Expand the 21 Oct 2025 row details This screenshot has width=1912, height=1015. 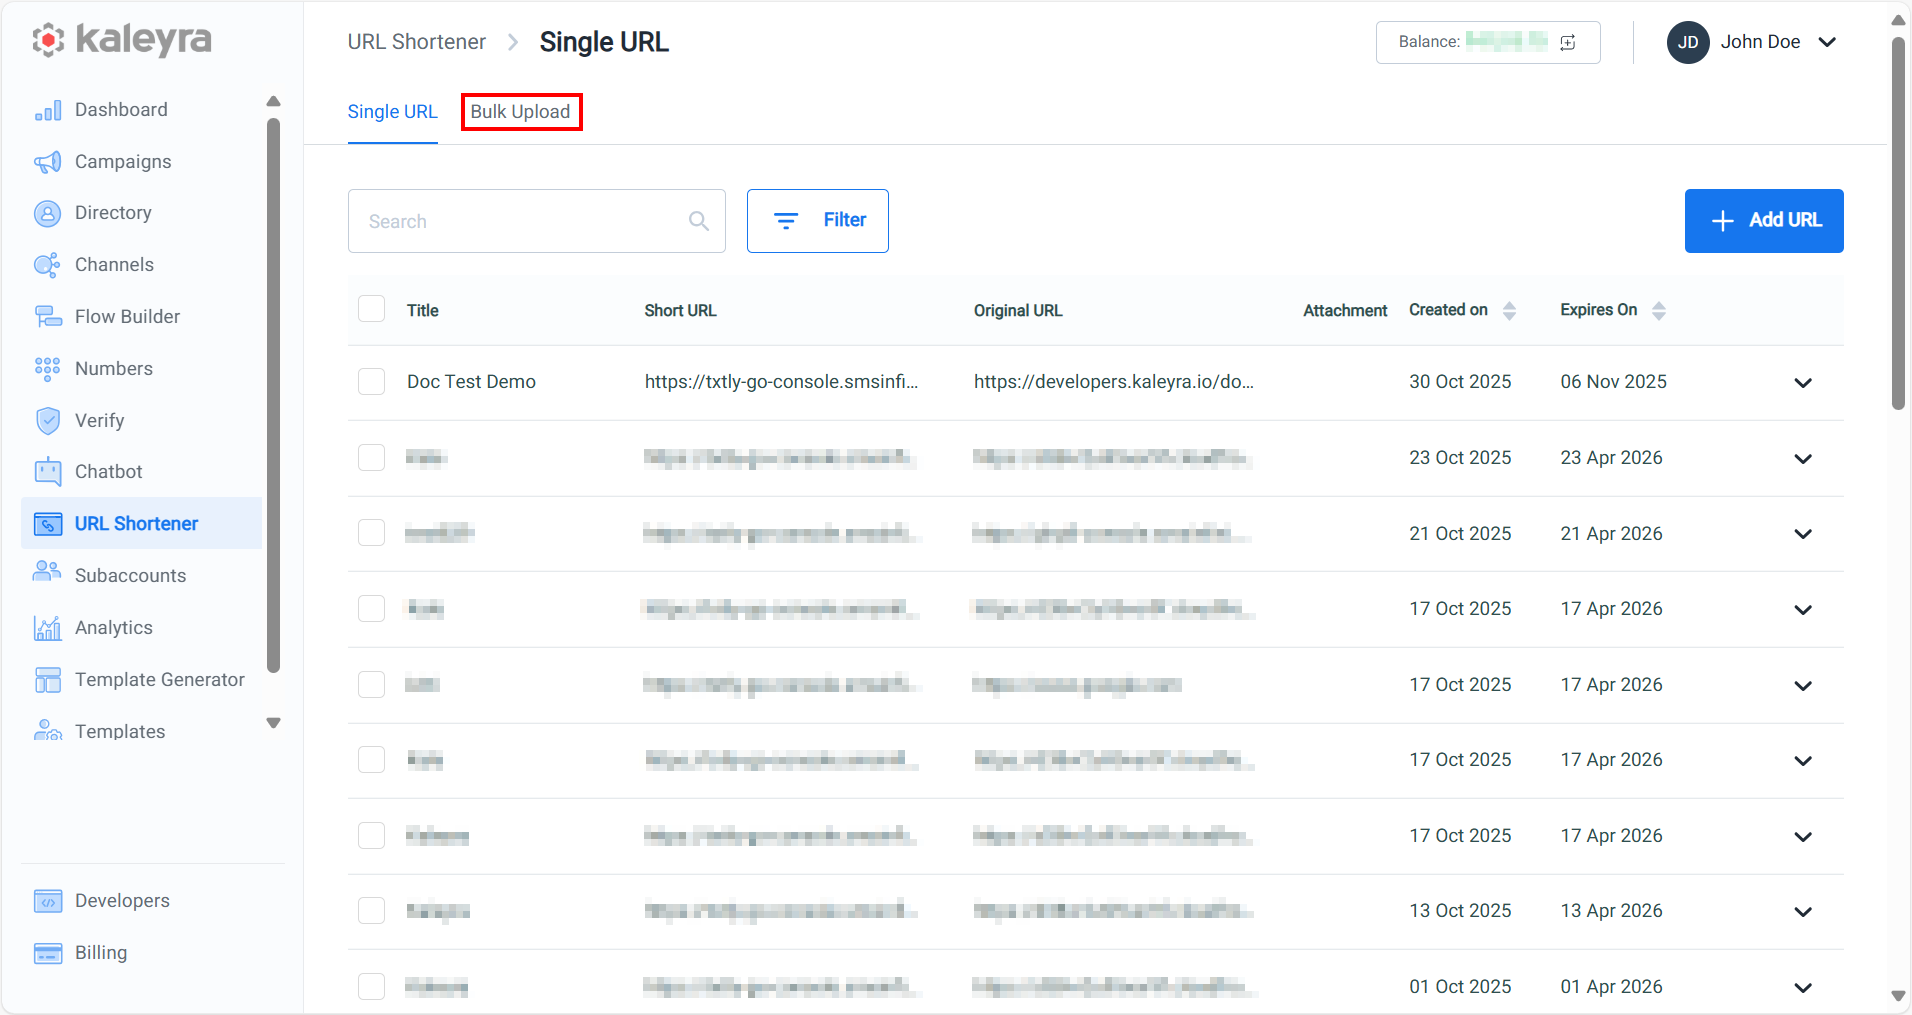1803,534
